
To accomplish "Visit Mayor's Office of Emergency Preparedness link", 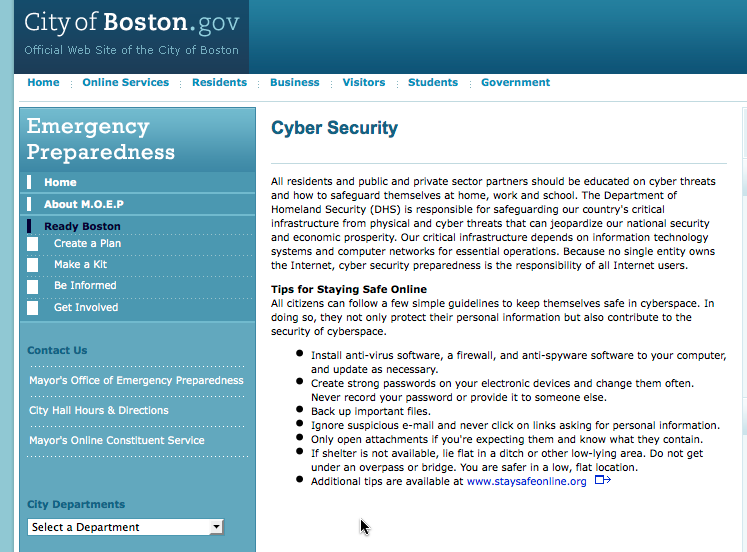I will pyautogui.click(x=136, y=380).
